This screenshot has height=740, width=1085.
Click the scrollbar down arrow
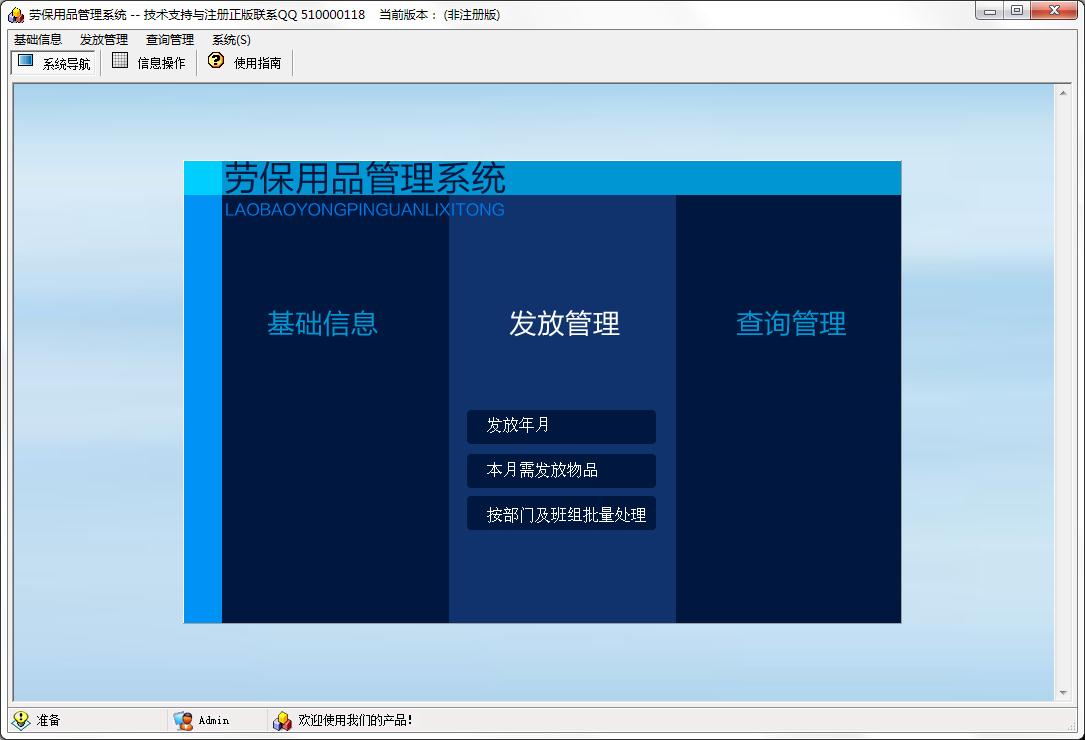click(1063, 693)
